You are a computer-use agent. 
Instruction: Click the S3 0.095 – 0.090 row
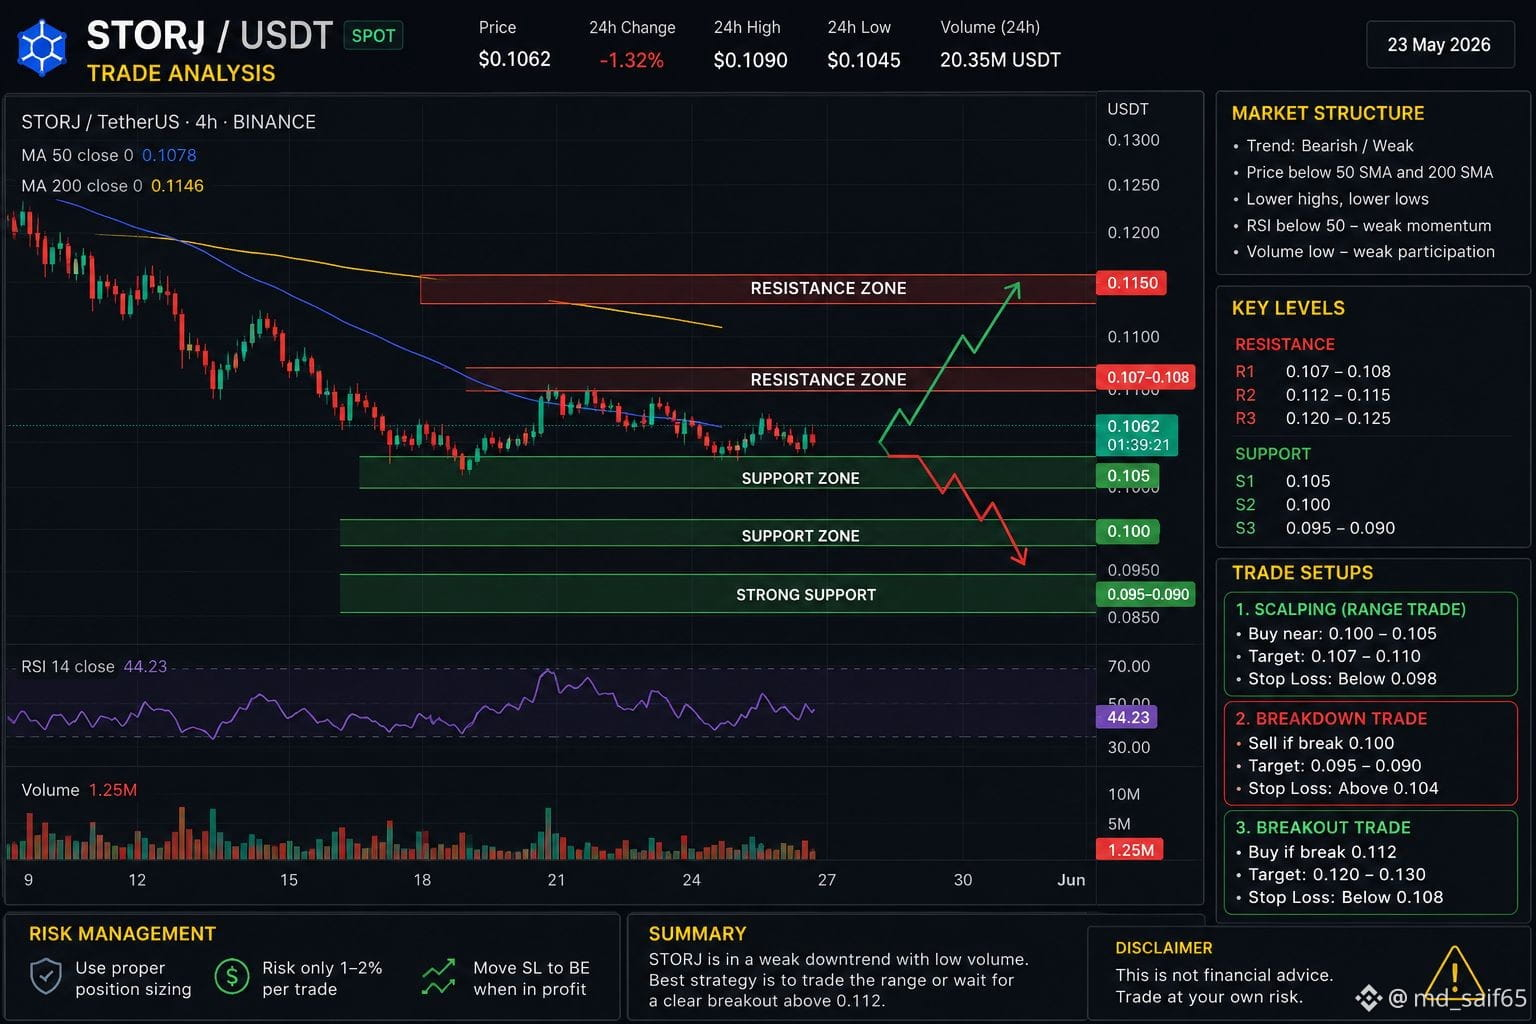tap(1315, 528)
